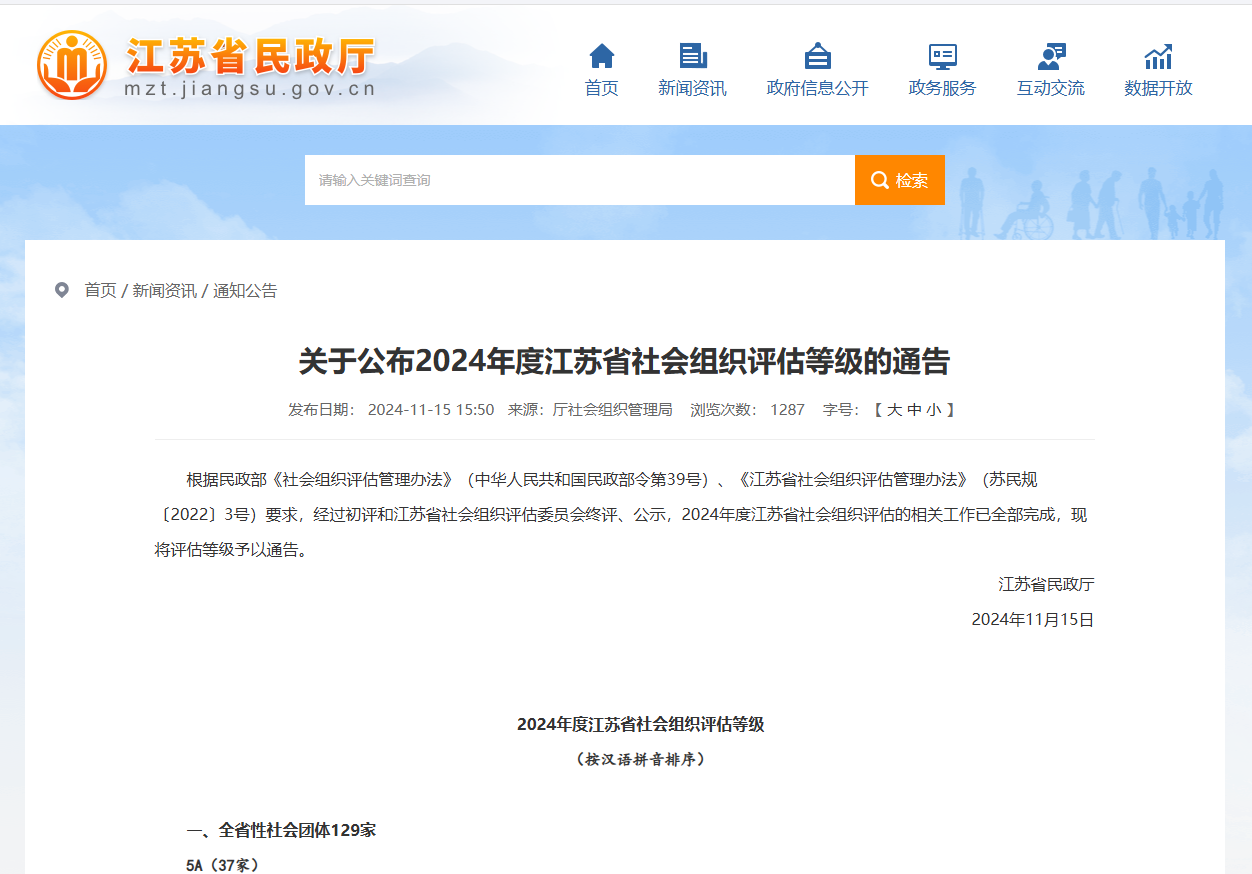Viewport: 1252px width, 874px height.
Task: Go to 通知公告 in the breadcrumb
Action: [245, 290]
